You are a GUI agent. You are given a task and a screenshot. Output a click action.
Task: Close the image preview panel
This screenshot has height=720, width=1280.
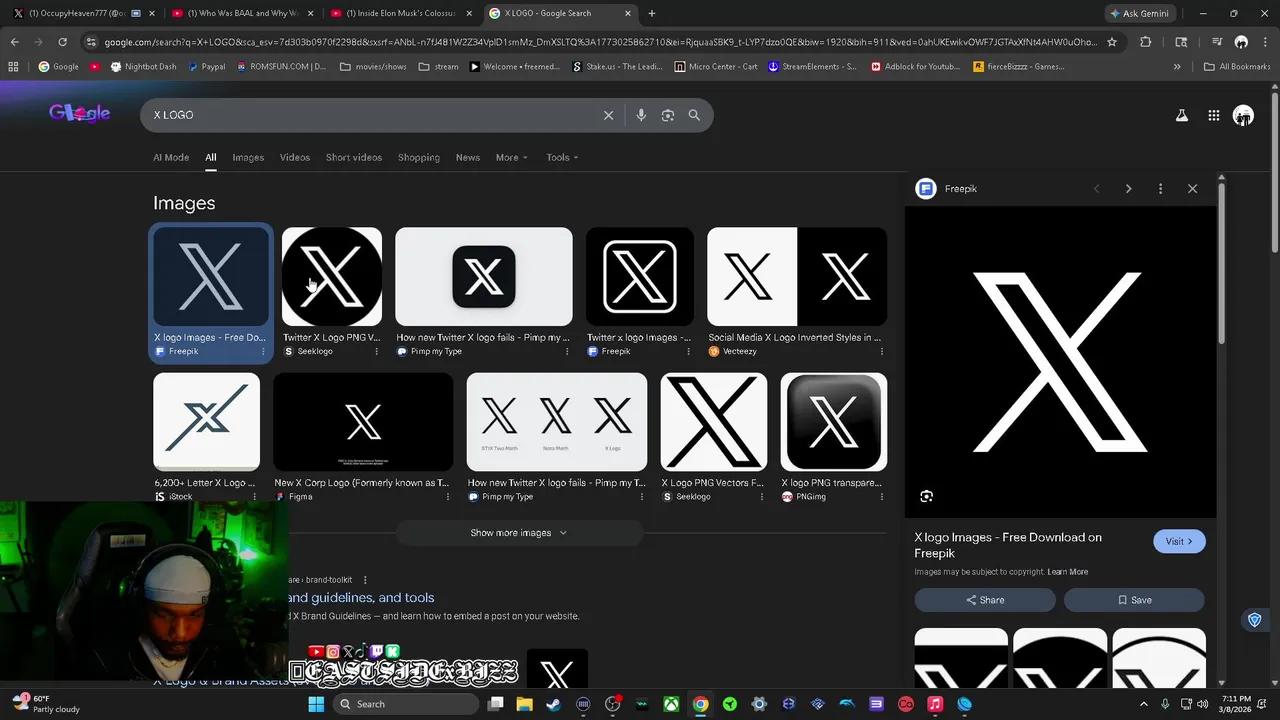click(1192, 188)
